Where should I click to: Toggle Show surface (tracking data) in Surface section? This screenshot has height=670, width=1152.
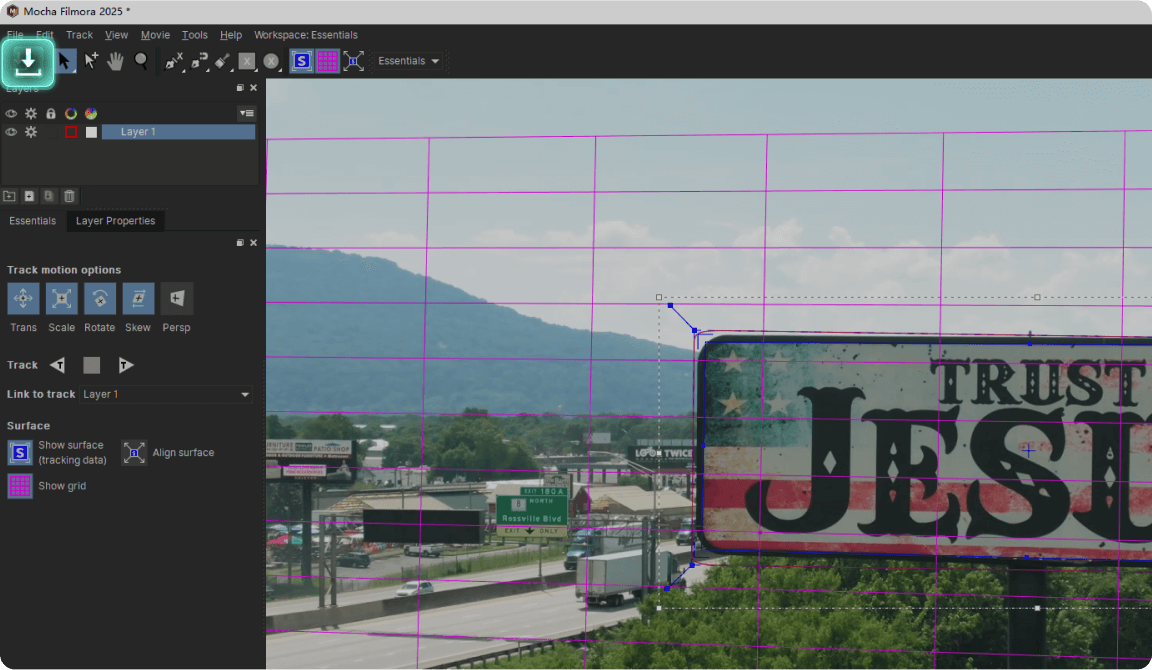20,453
